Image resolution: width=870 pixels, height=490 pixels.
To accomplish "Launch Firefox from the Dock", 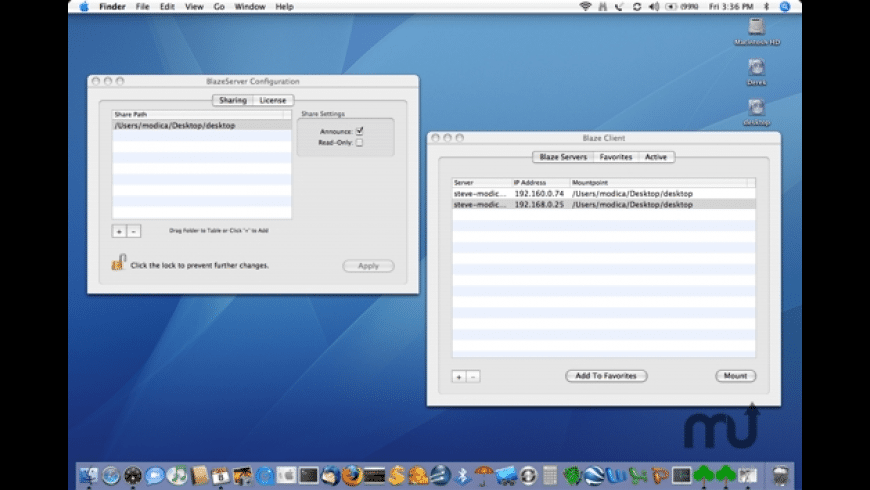I will coord(352,476).
